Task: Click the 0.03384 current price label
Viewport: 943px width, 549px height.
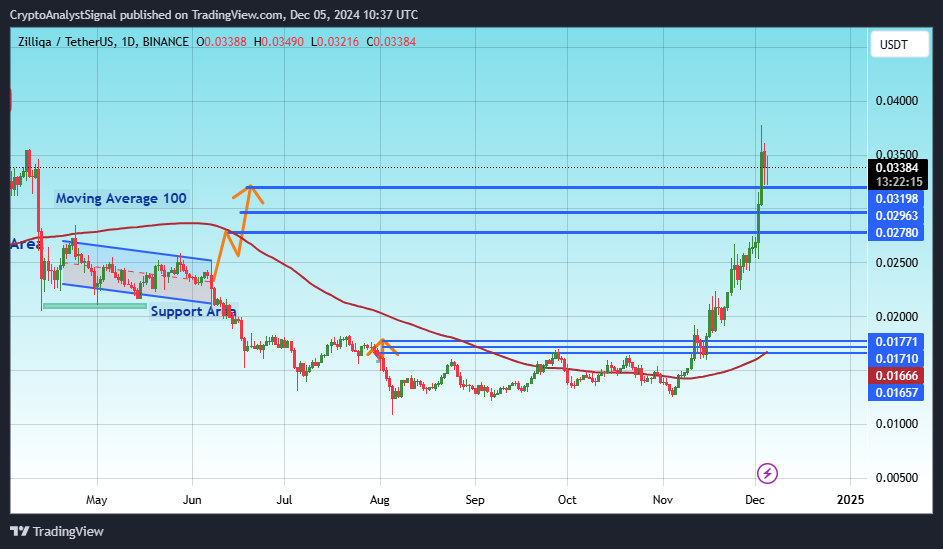Action: click(897, 168)
